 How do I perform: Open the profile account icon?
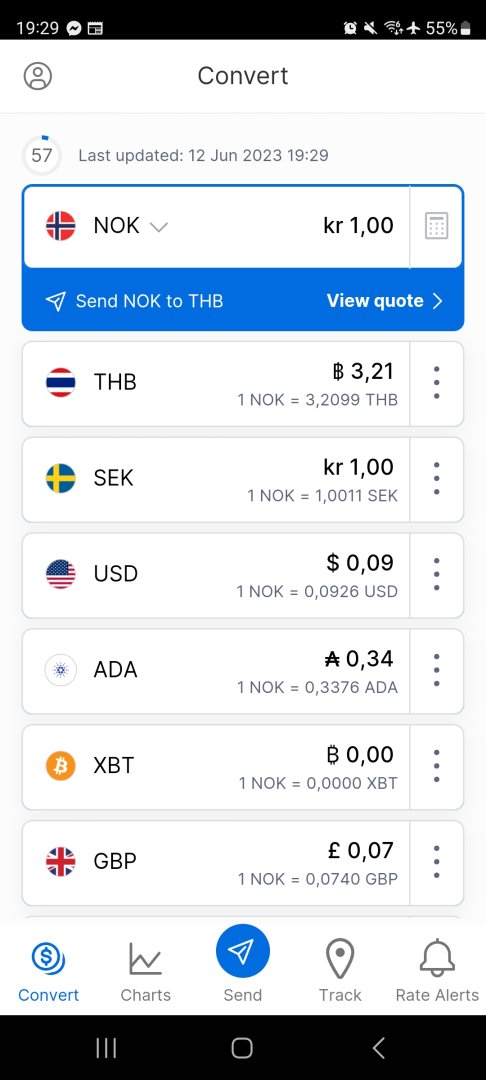pos(38,76)
